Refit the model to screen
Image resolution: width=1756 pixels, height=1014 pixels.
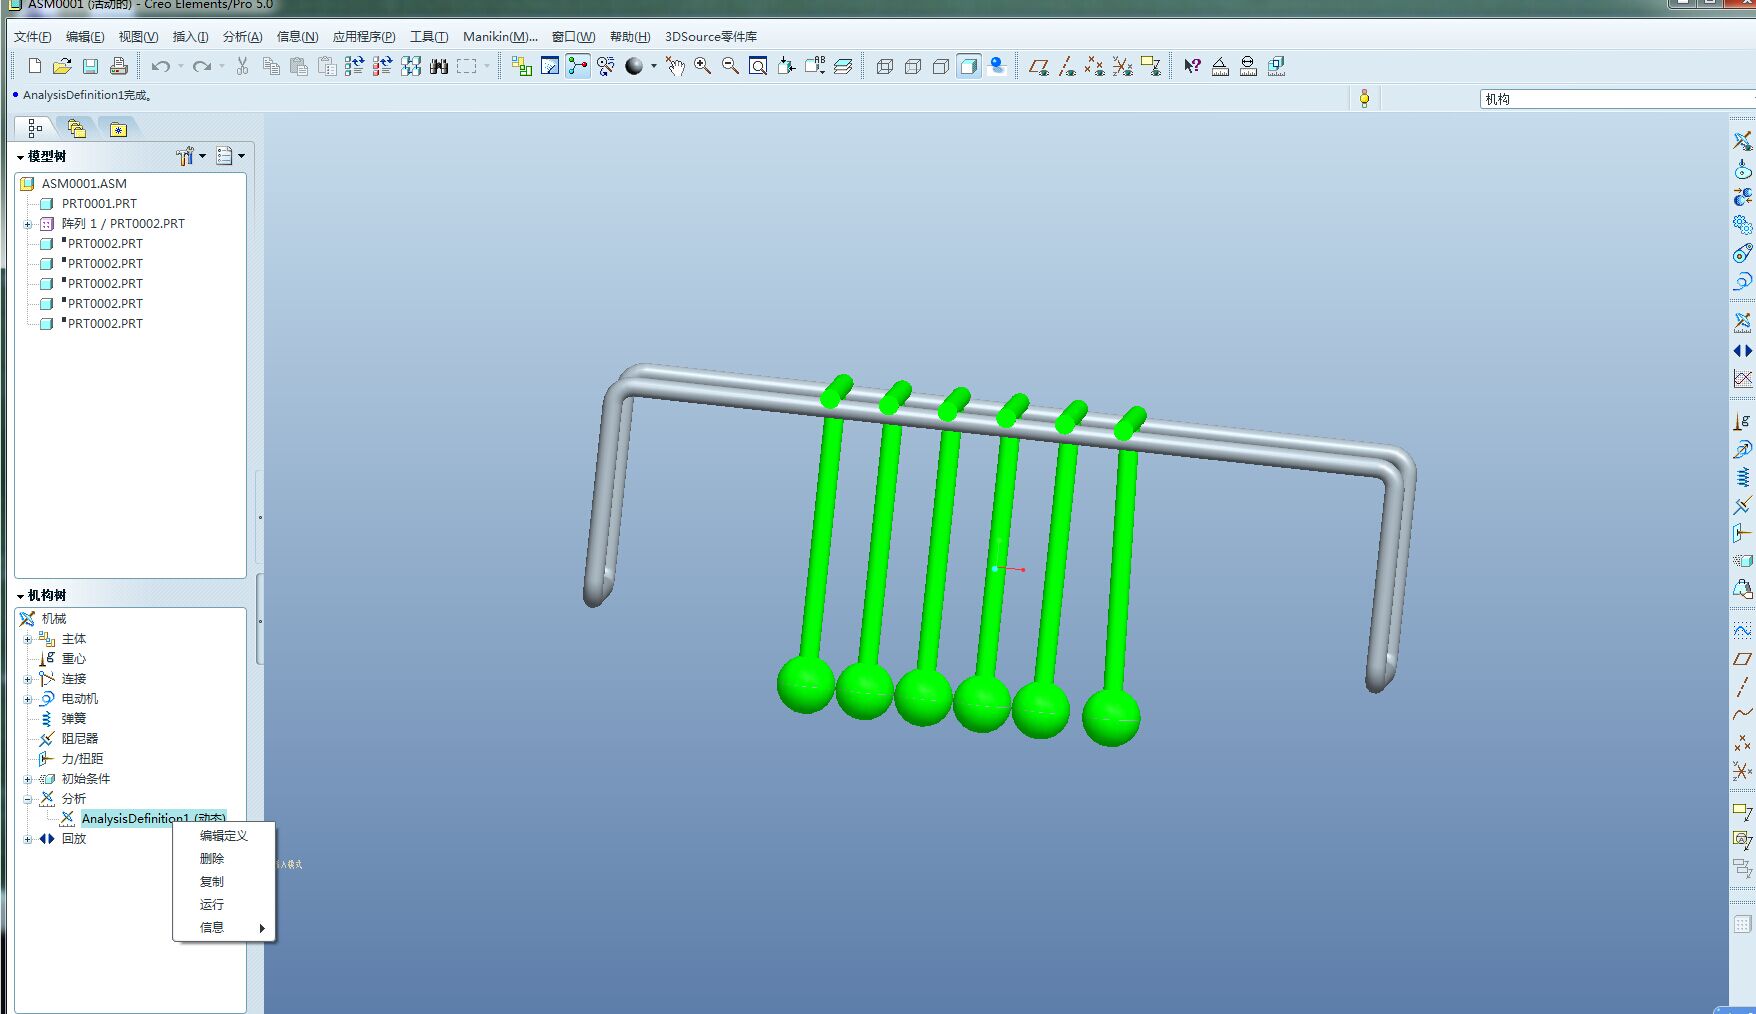(x=758, y=66)
